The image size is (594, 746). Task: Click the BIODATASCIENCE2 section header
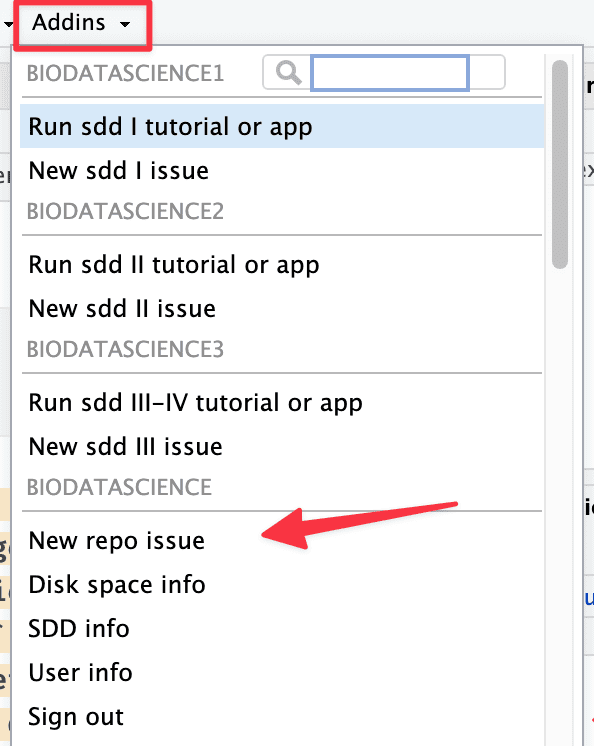[x=125, y=211]
